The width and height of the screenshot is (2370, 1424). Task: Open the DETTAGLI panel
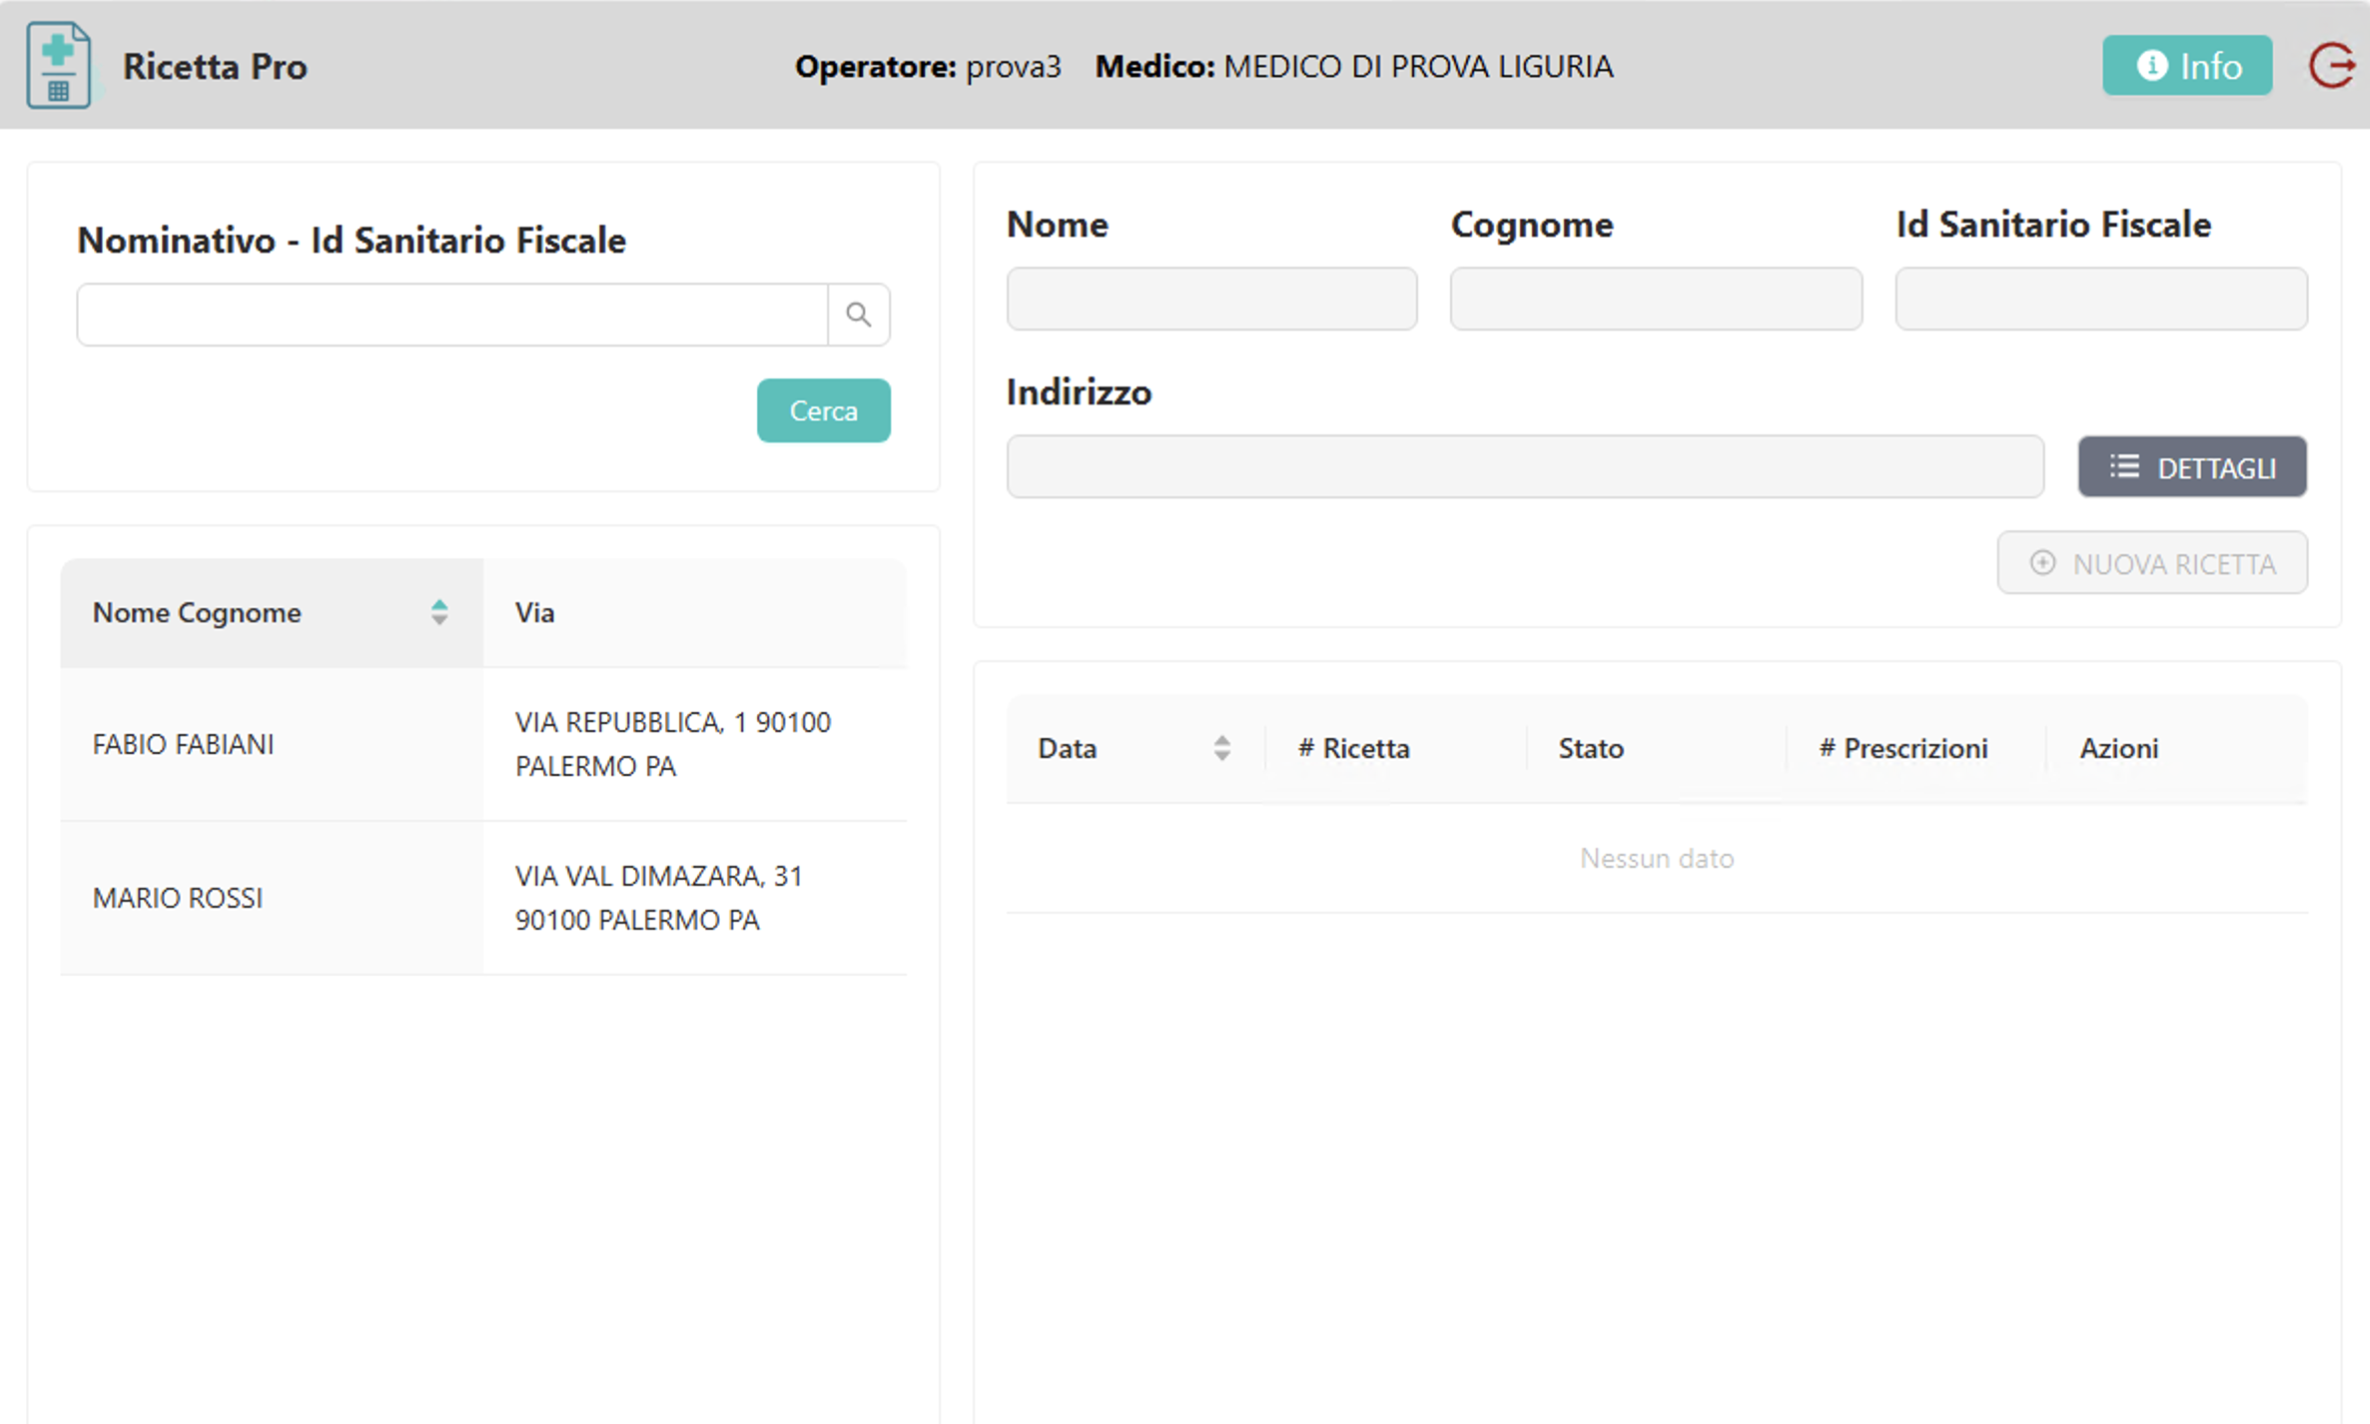2192,467
